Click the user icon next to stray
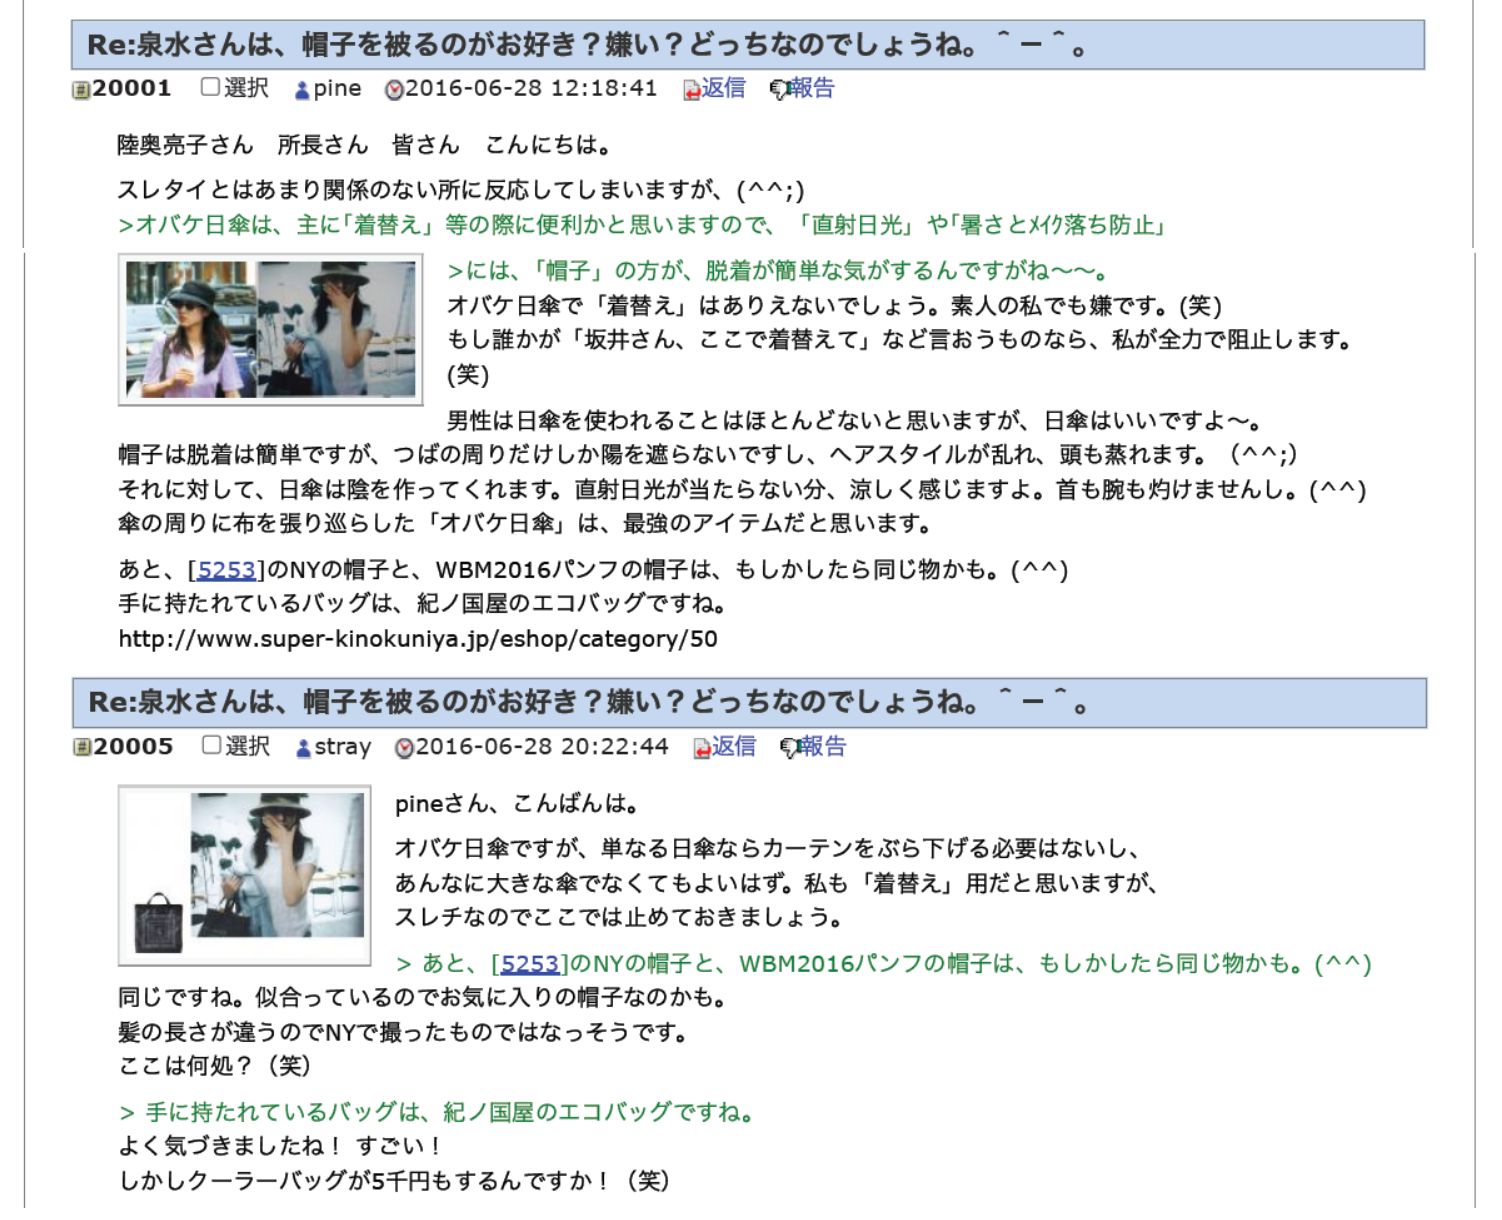The image size is (1502, 1220). coord(304,748)
